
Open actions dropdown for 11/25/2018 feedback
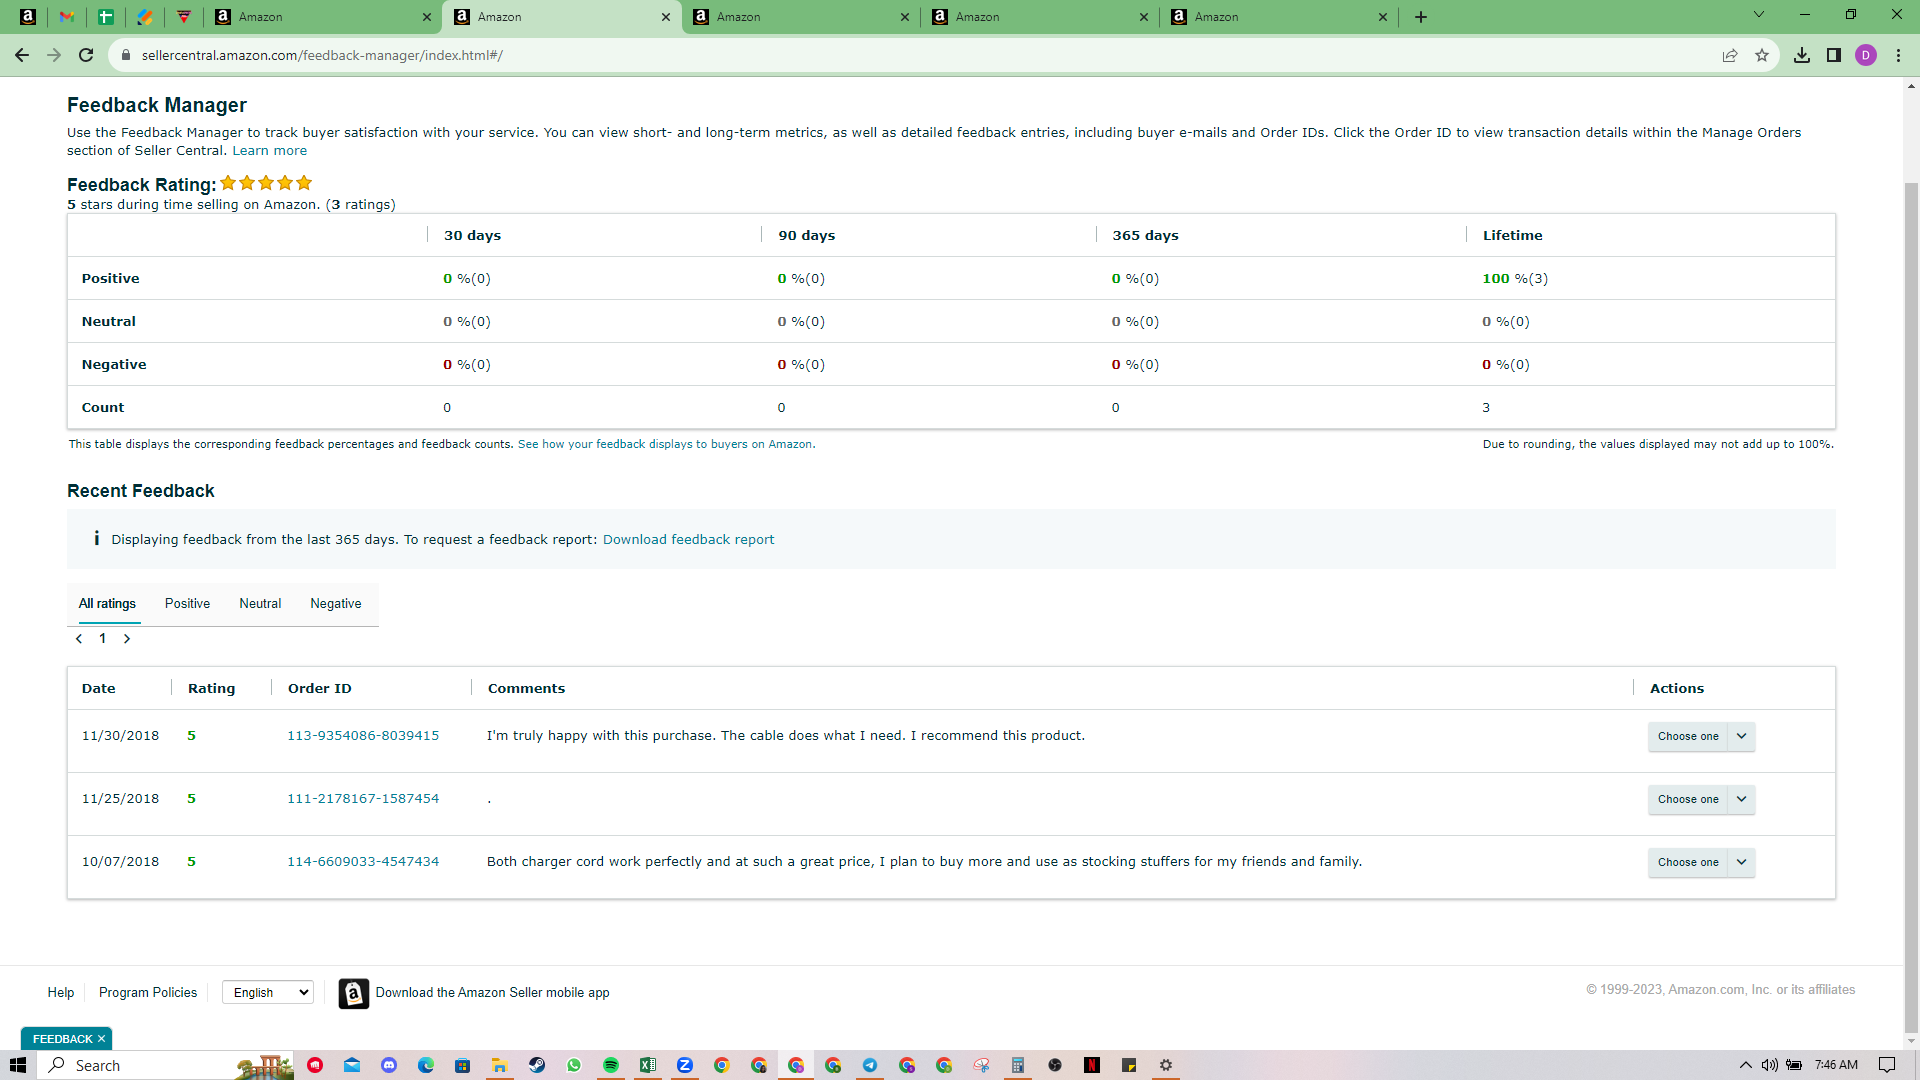pyautogui.click(x=1701, y=800)
